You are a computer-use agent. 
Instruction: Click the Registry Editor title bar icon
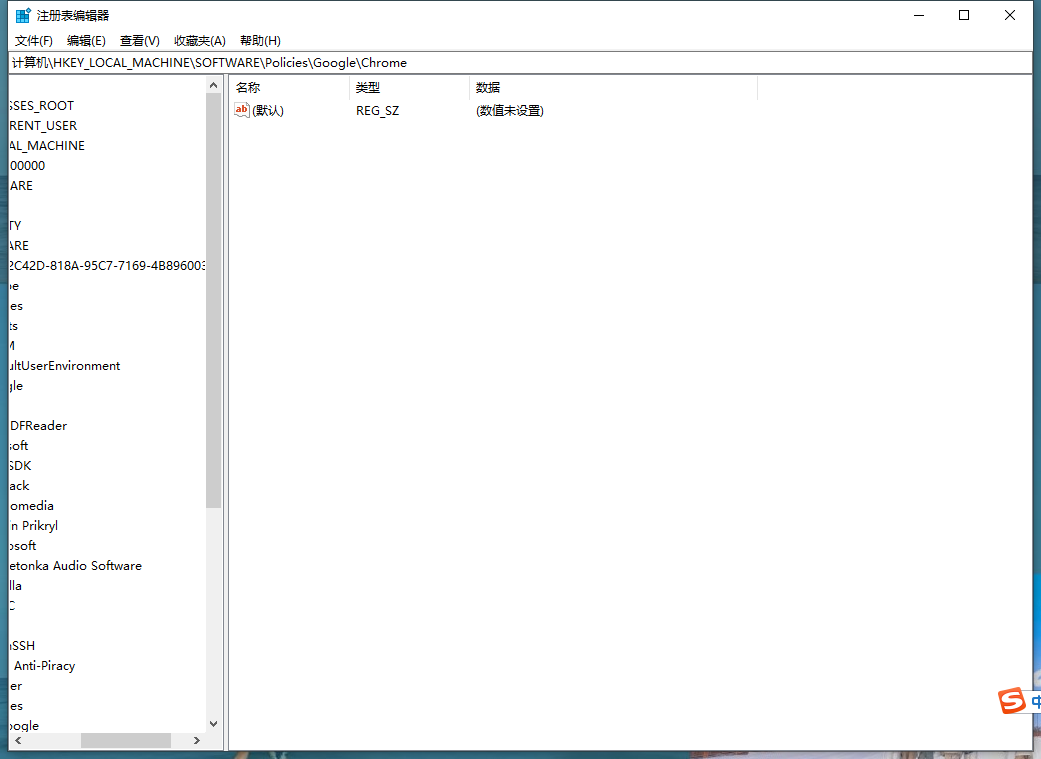click(23, 15)
